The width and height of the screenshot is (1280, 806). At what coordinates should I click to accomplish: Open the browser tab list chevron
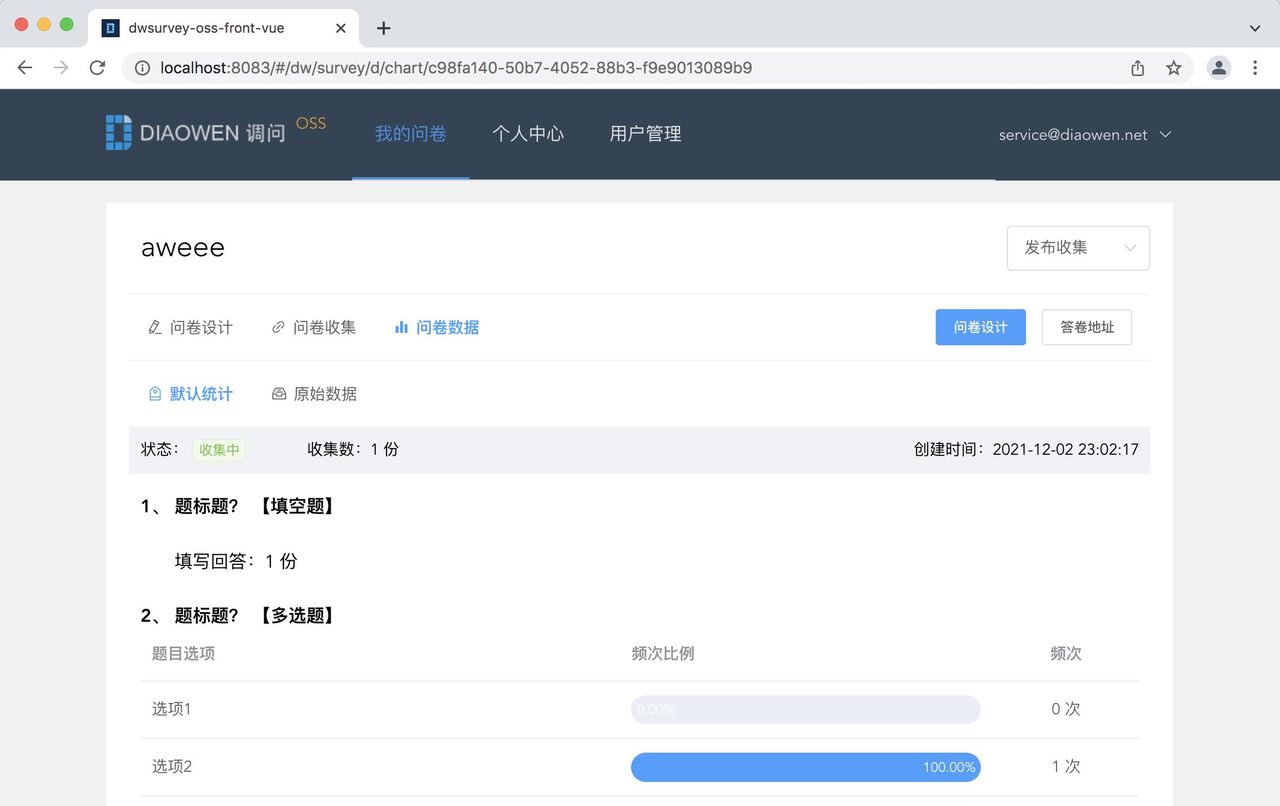[1254, 28]
